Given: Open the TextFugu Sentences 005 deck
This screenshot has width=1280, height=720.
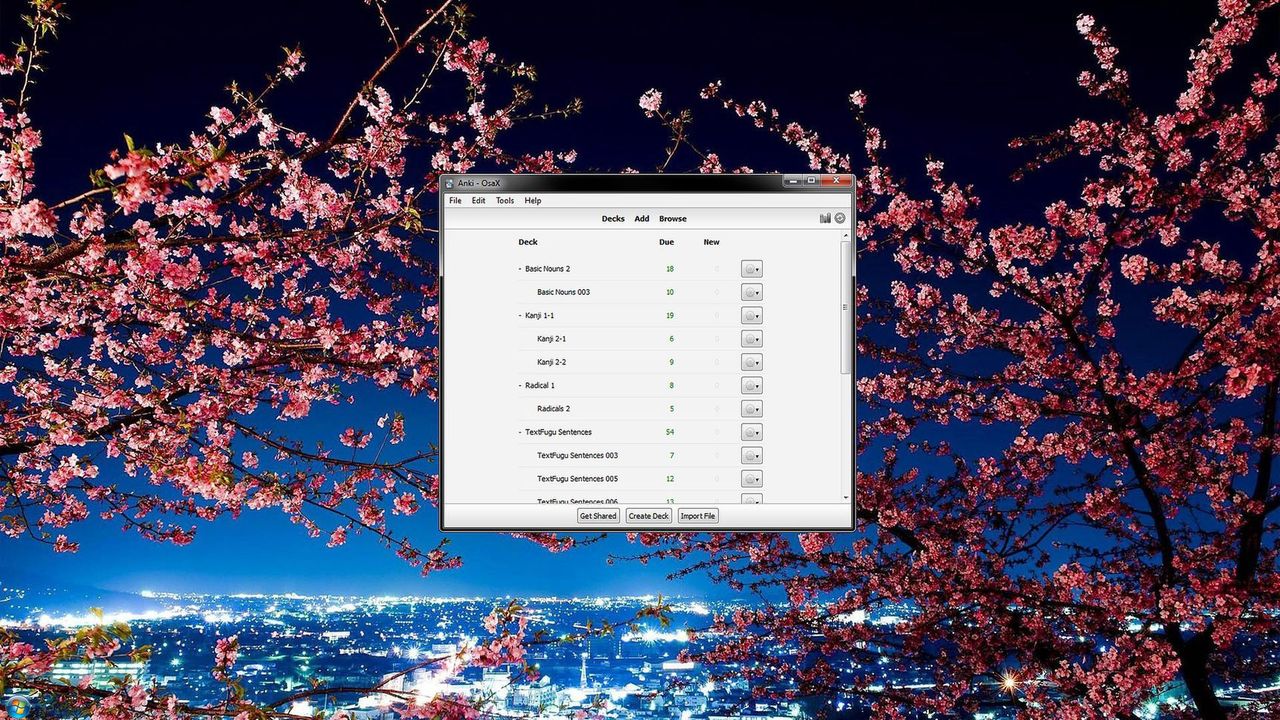Looking at the screenshot, I should [577, 479].
